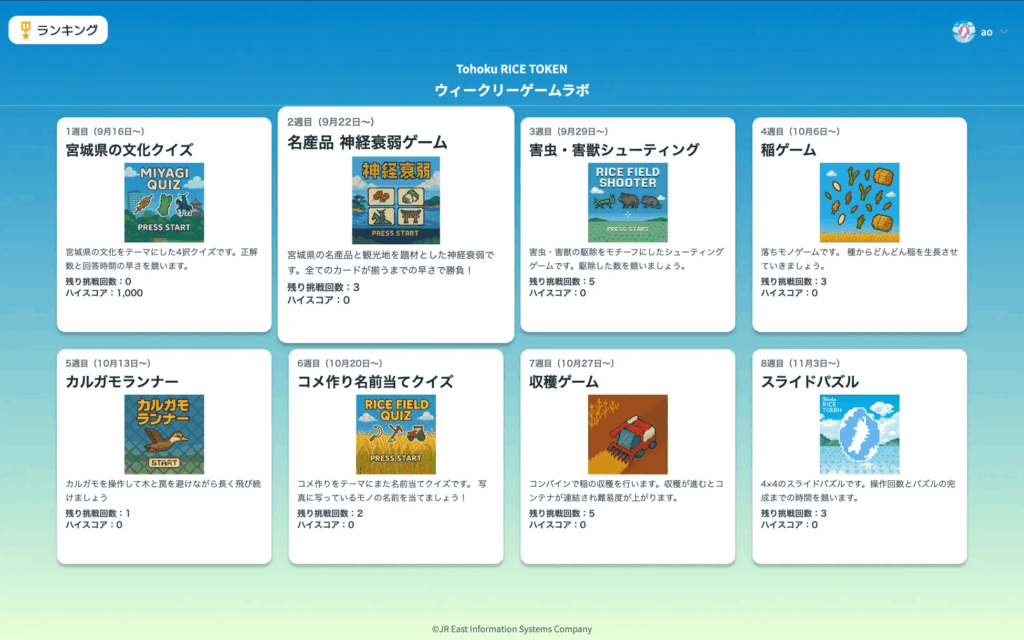Start the カルガモランナー game image
The image size is (1024, 640).
point(164,434)
